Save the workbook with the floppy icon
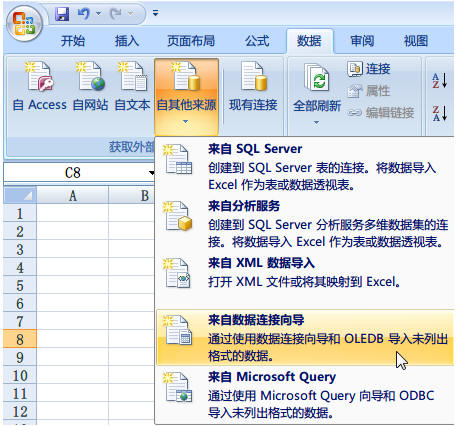The height and width of the screenshot is (426, 459). 62,14
